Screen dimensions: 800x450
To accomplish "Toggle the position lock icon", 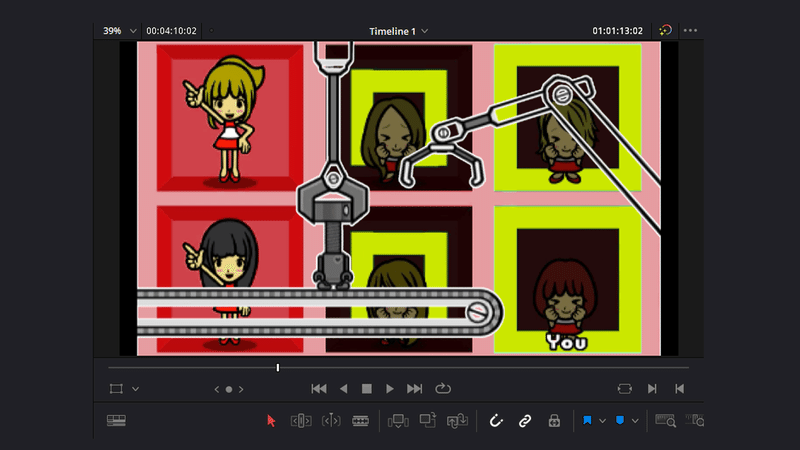I will [554, 421].
